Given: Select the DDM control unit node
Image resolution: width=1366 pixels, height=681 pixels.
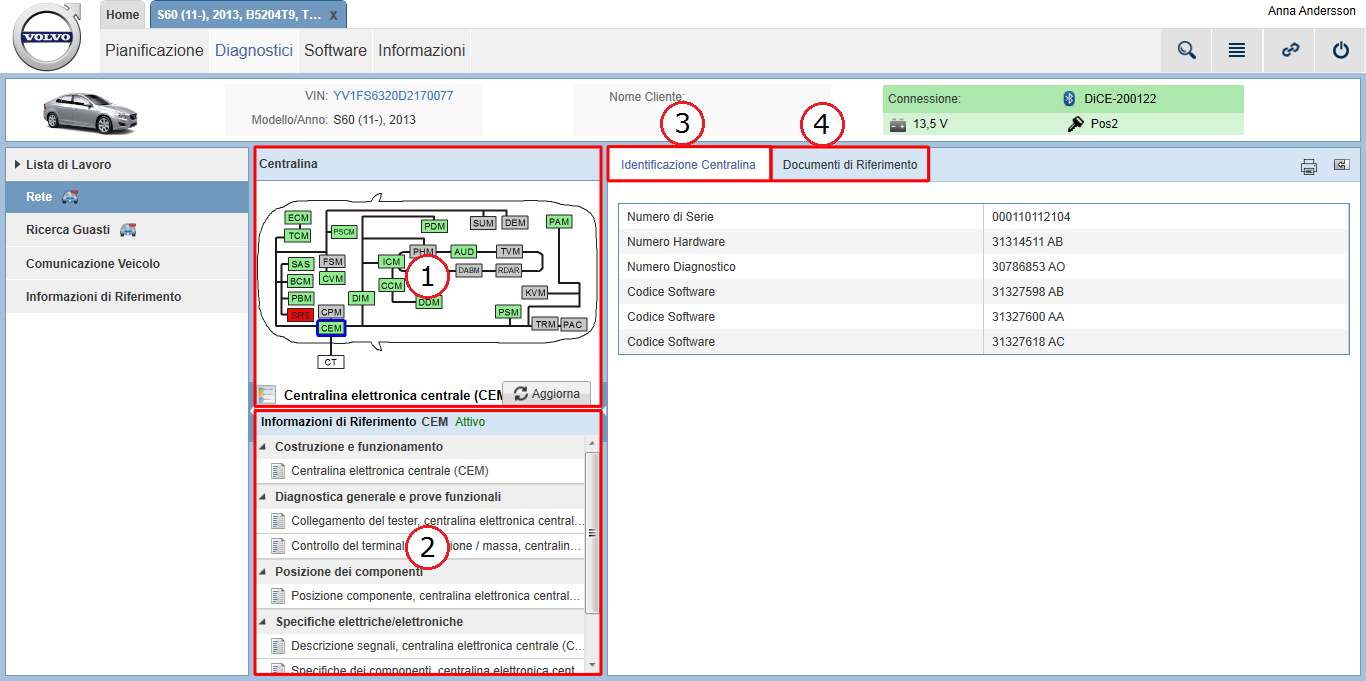Looking at the screenshot, I should [429, 302].
